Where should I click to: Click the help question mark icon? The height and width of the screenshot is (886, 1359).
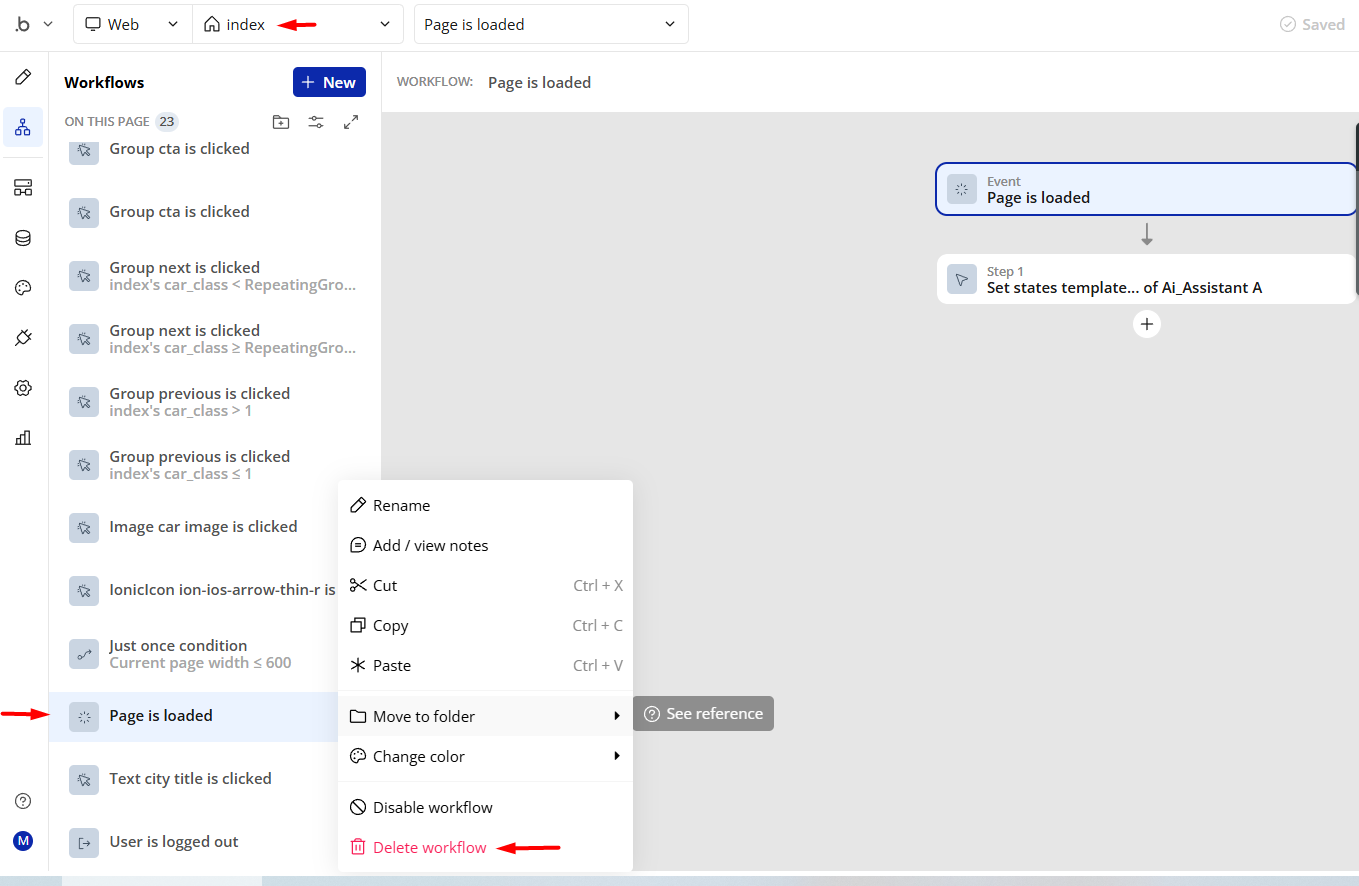[x=23, y=801]
